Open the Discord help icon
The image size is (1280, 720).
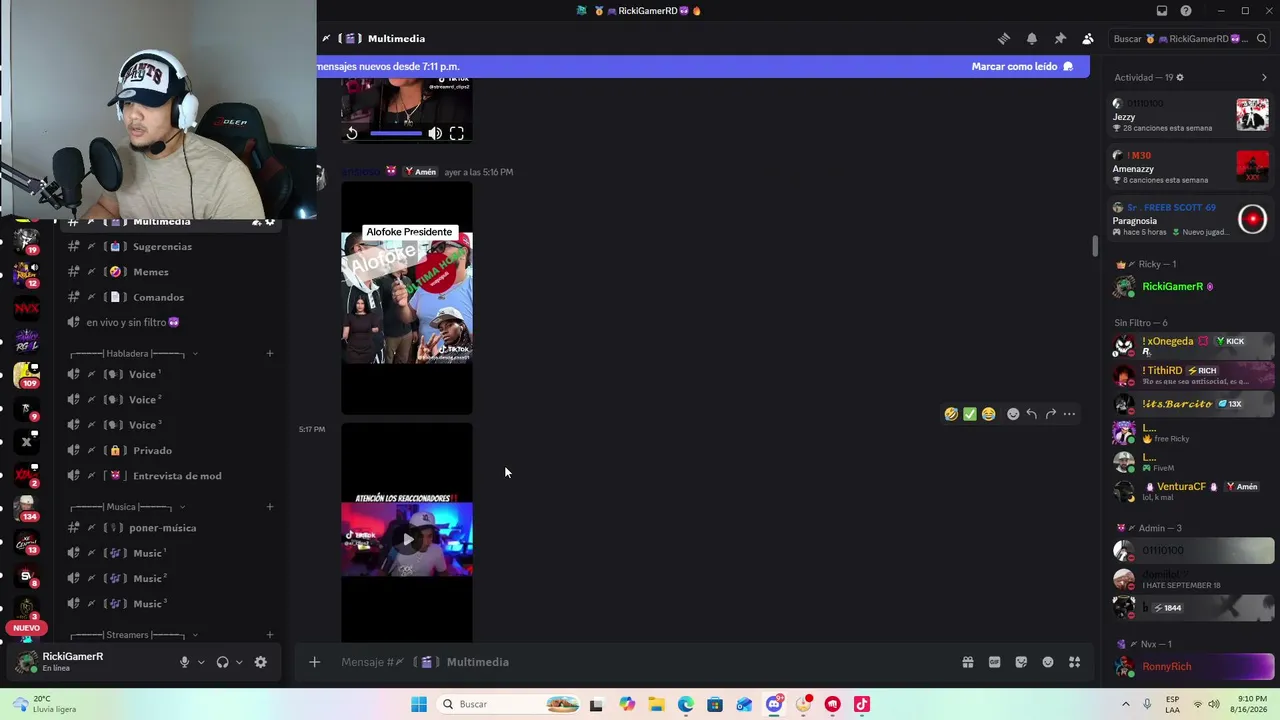pyautogui.click(x=1186, y=11)
